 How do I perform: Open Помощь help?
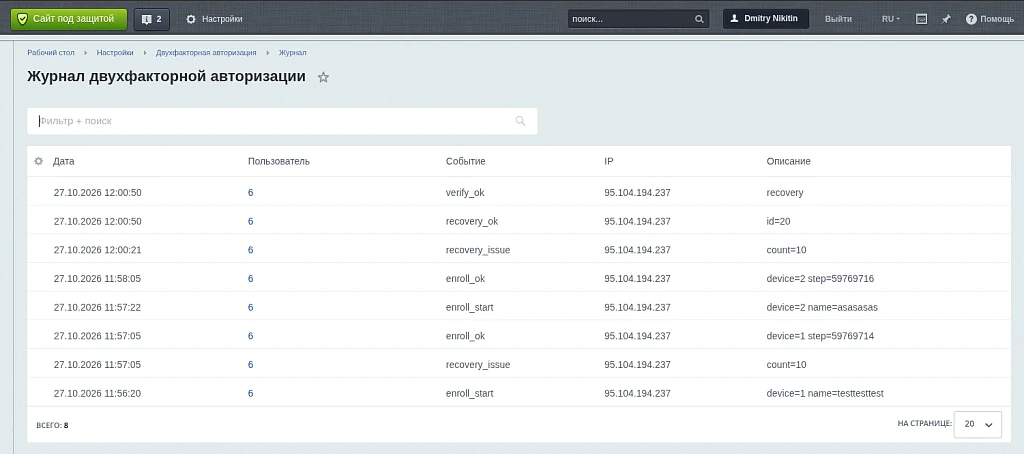990,19
